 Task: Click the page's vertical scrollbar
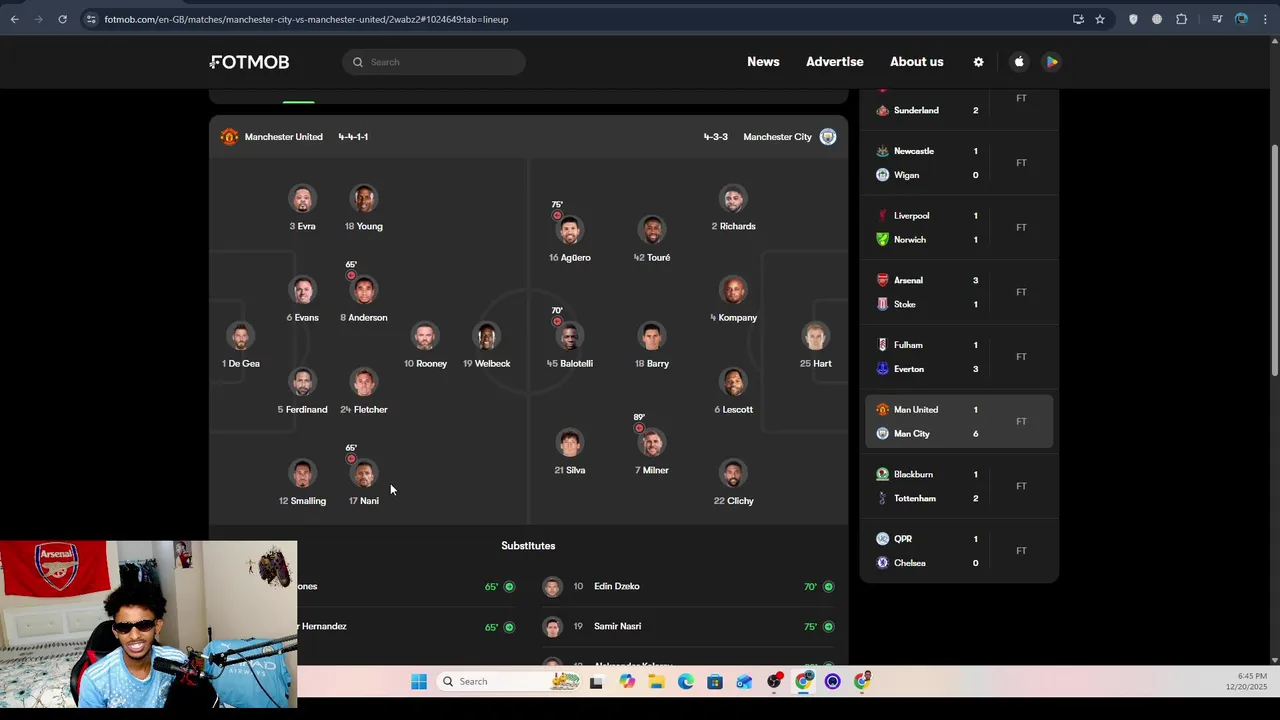(1274, 260)
